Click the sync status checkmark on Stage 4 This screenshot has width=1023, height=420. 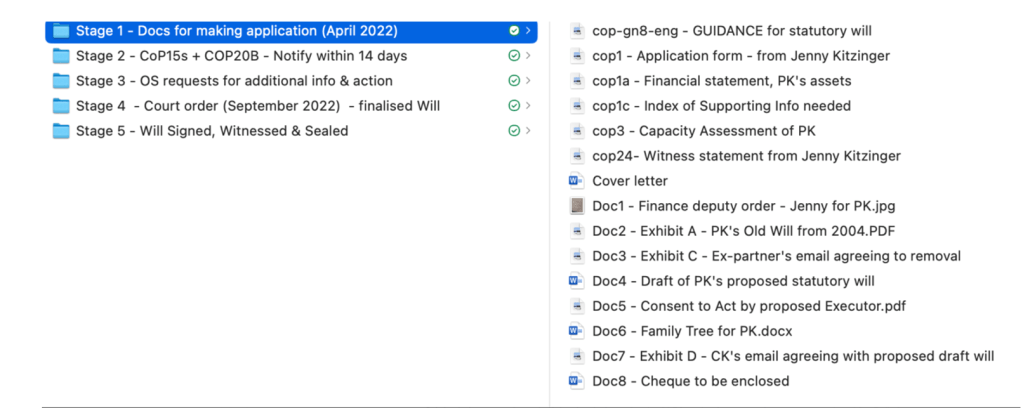pos(514,106)
